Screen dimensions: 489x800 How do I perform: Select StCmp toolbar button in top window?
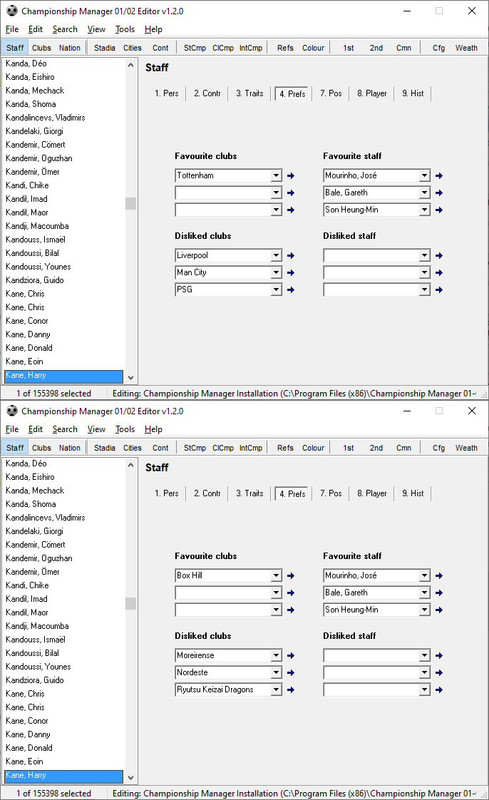[194, 48]
